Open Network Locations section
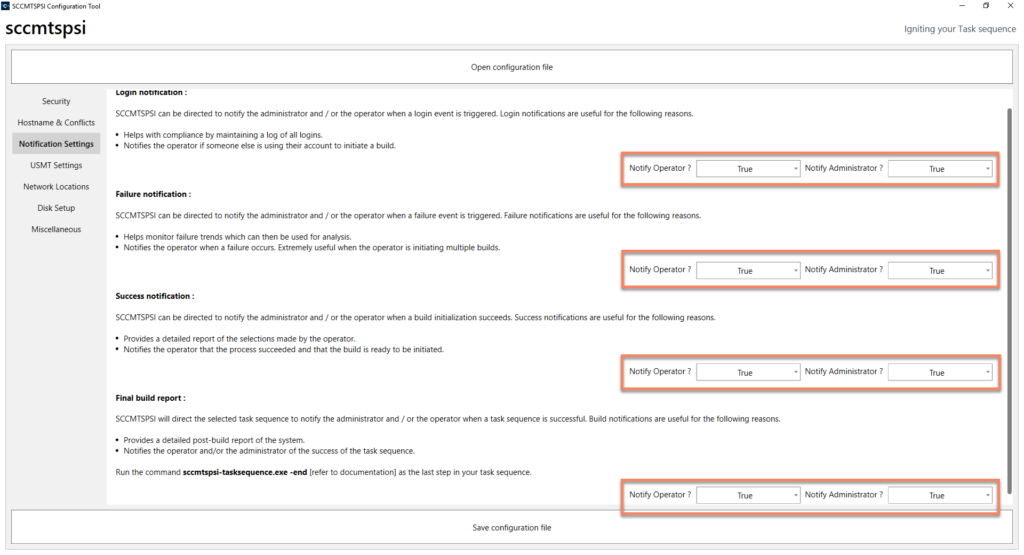 click(x=56, y=187)
